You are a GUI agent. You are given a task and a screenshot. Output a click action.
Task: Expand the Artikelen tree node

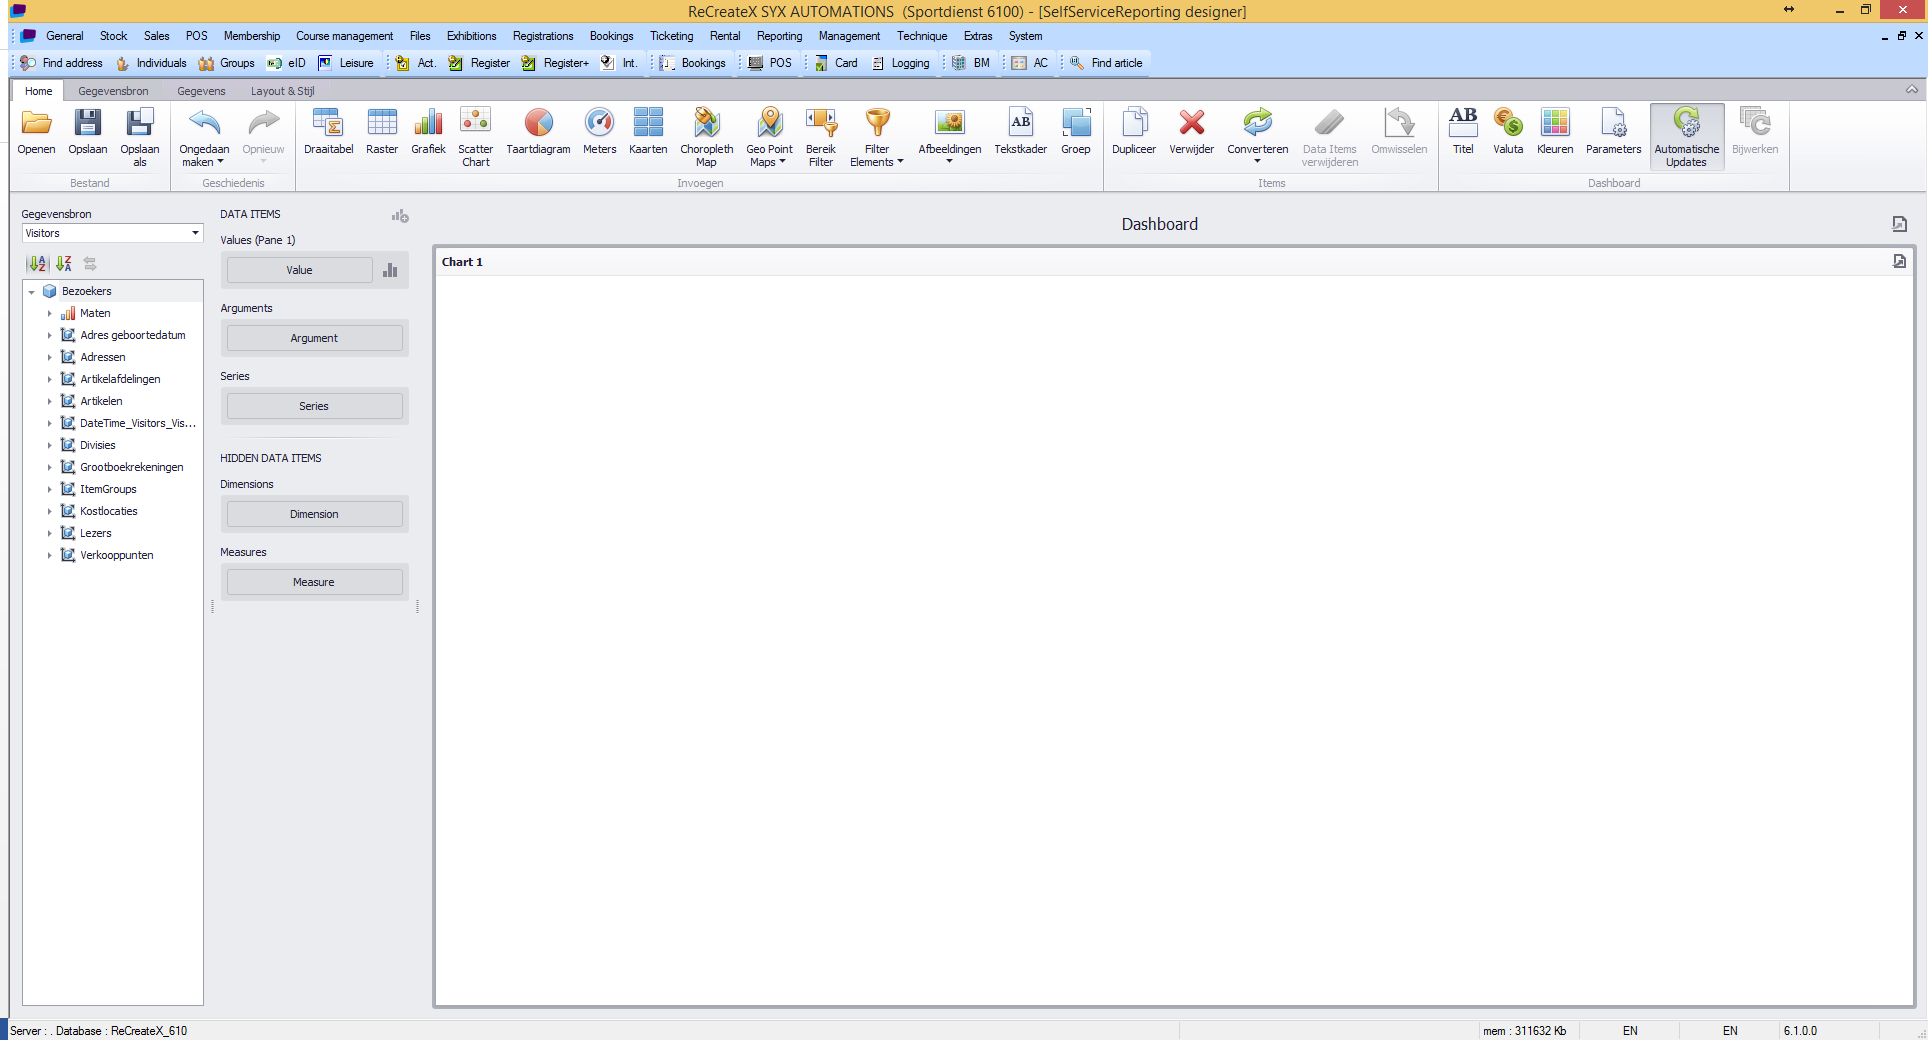tap(49, 401)
